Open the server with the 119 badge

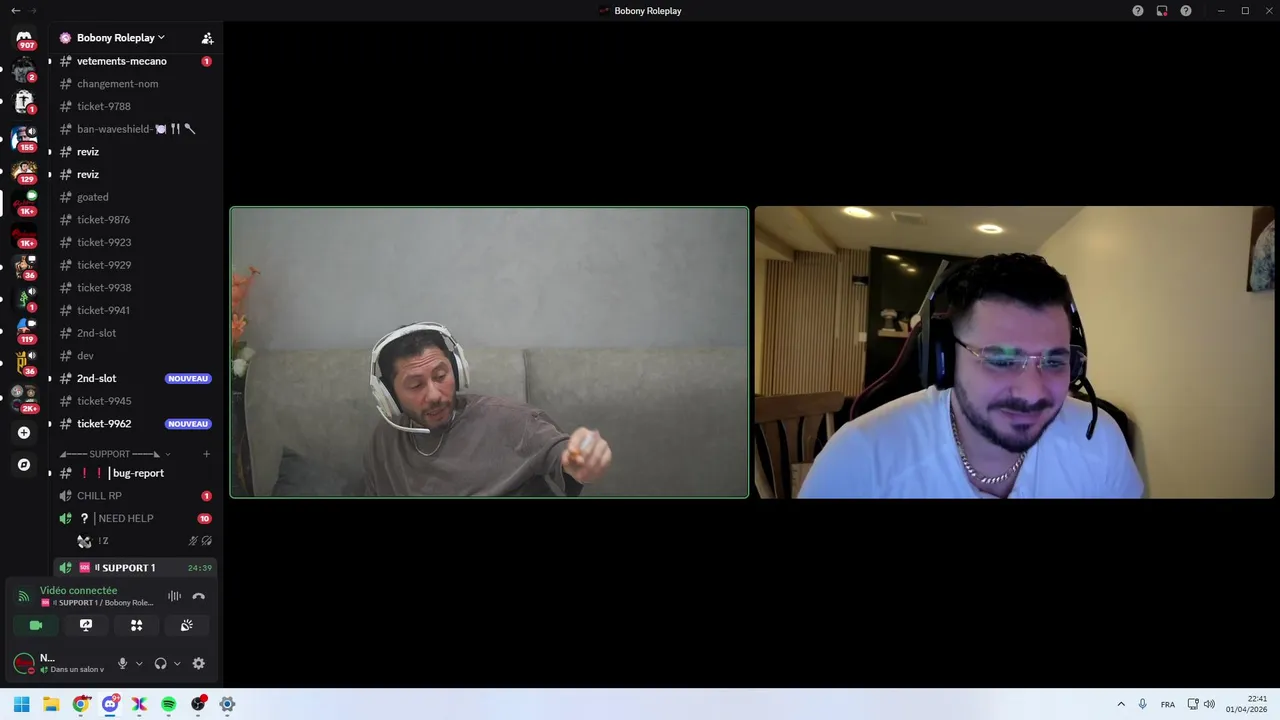tap(24, 329)
